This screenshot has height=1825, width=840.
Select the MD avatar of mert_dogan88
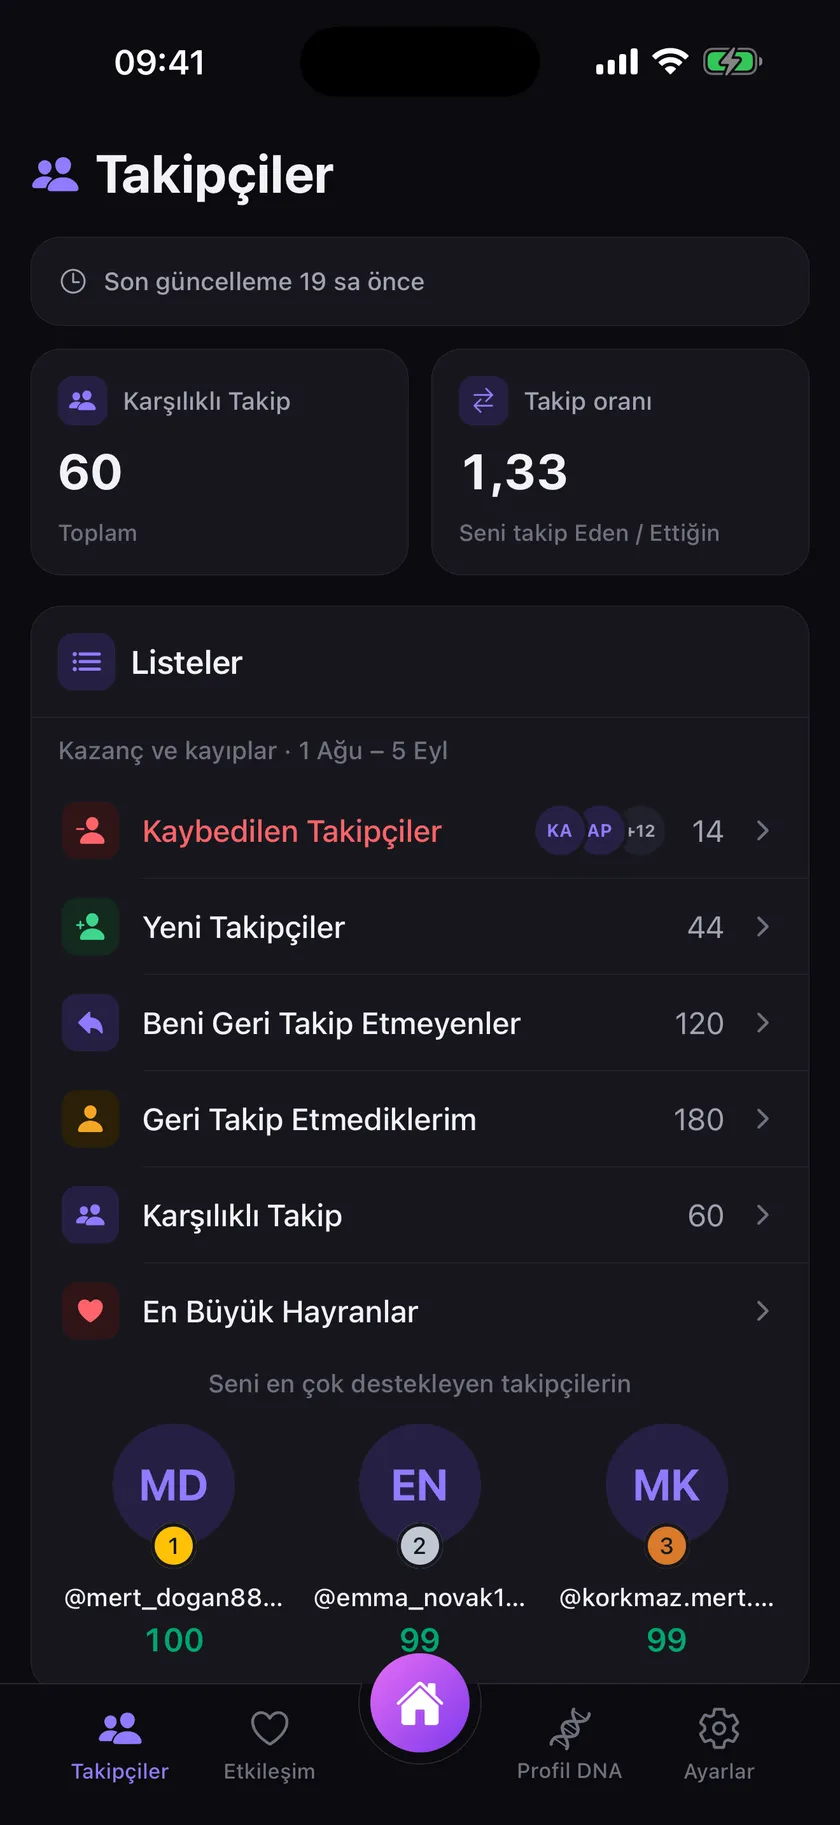[174, 1485]
